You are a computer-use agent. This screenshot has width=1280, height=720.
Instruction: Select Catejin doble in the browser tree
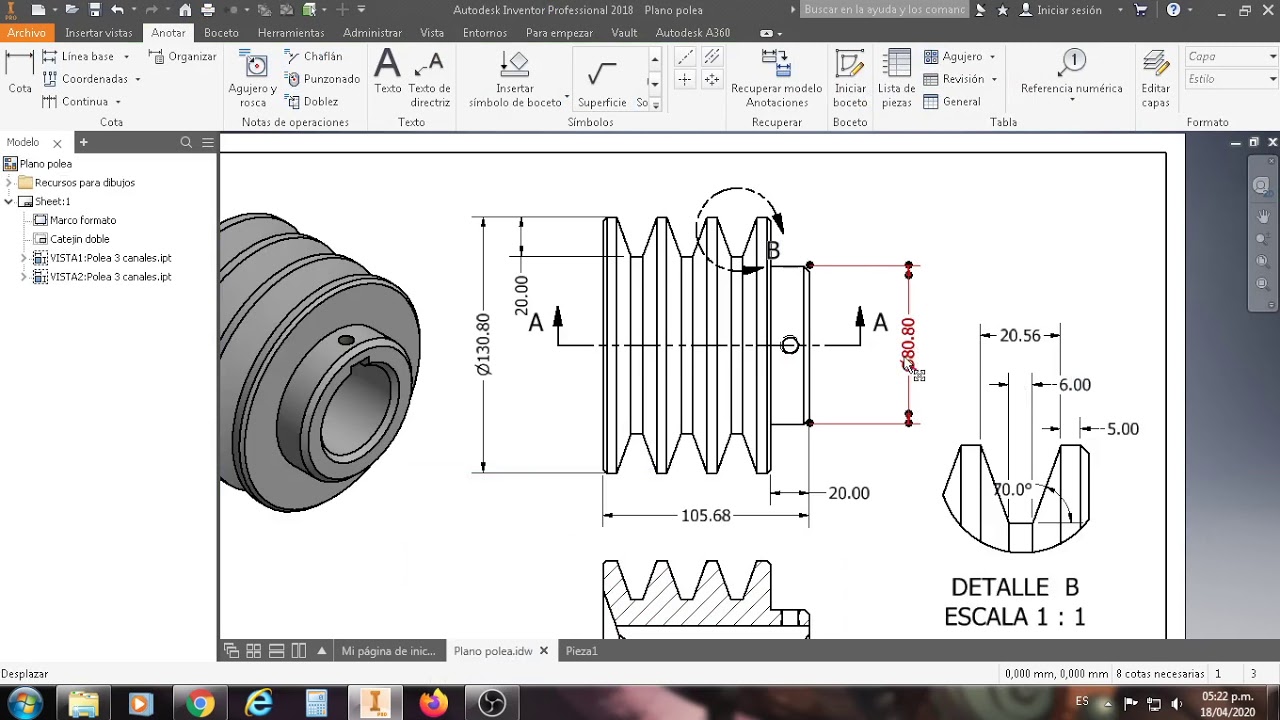pyautogui.click(x=80, y=239)
